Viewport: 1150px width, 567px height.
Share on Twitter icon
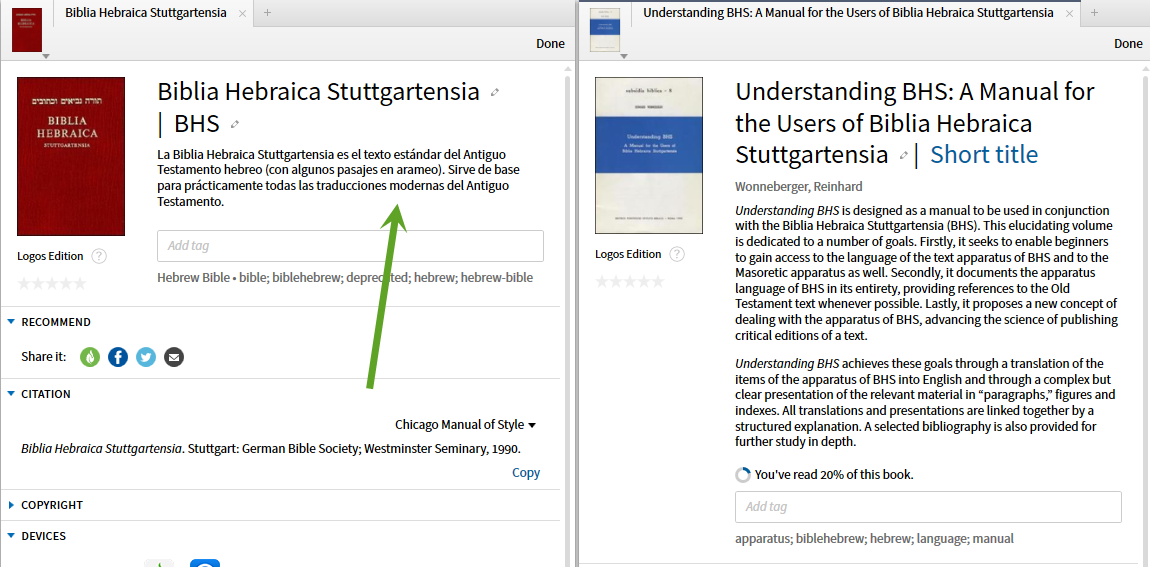click(x=146, y=357)
